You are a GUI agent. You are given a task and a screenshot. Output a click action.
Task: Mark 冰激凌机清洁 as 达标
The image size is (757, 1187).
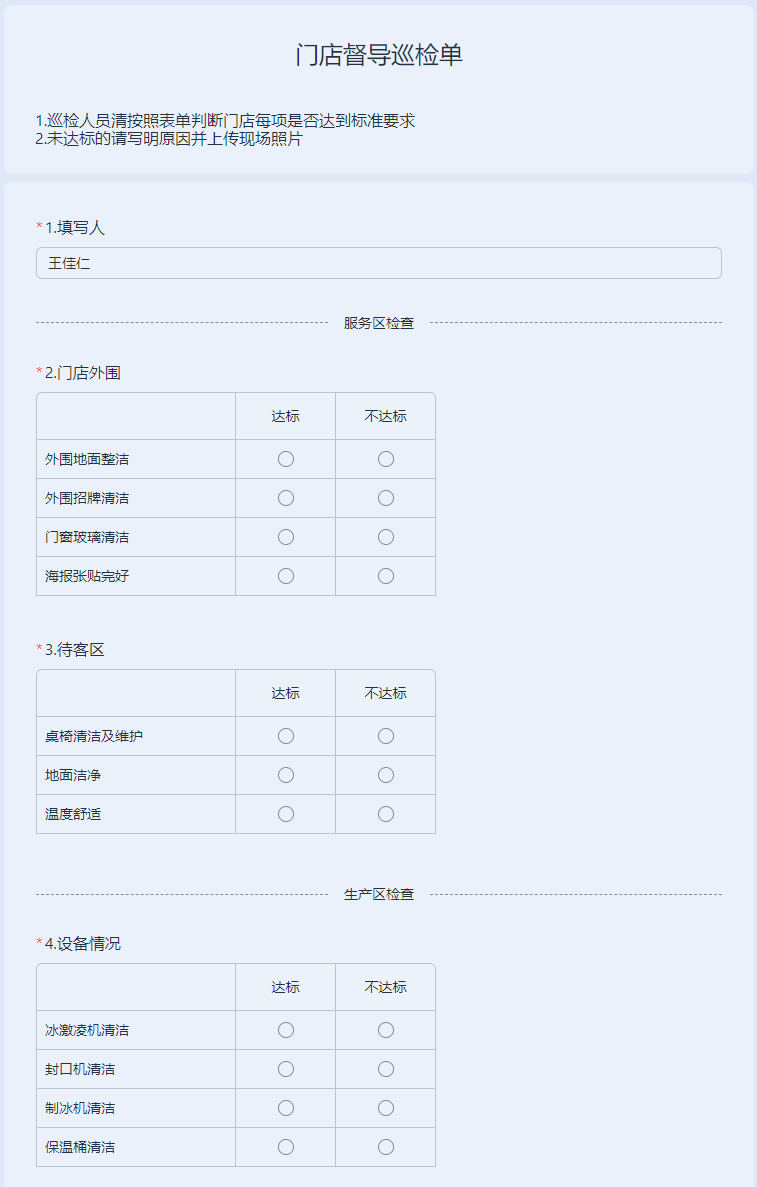click(285, 1030)
